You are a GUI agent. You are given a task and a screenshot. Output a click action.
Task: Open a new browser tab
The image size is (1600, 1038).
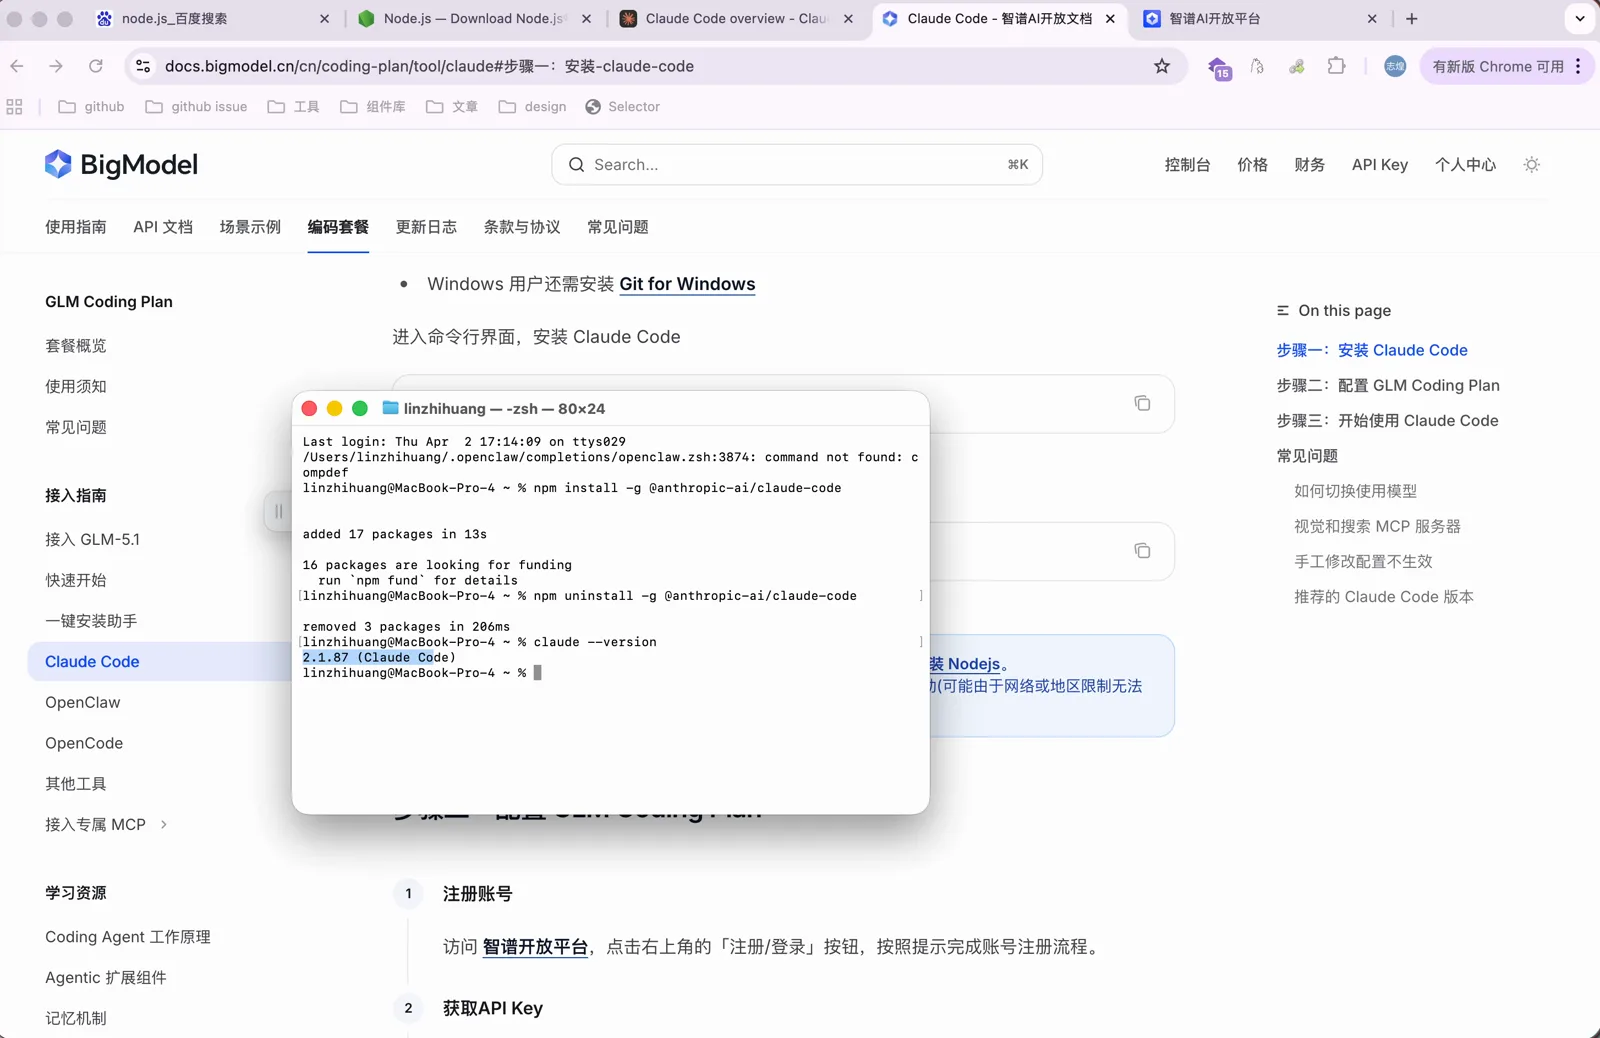[x=1412, y=19]
